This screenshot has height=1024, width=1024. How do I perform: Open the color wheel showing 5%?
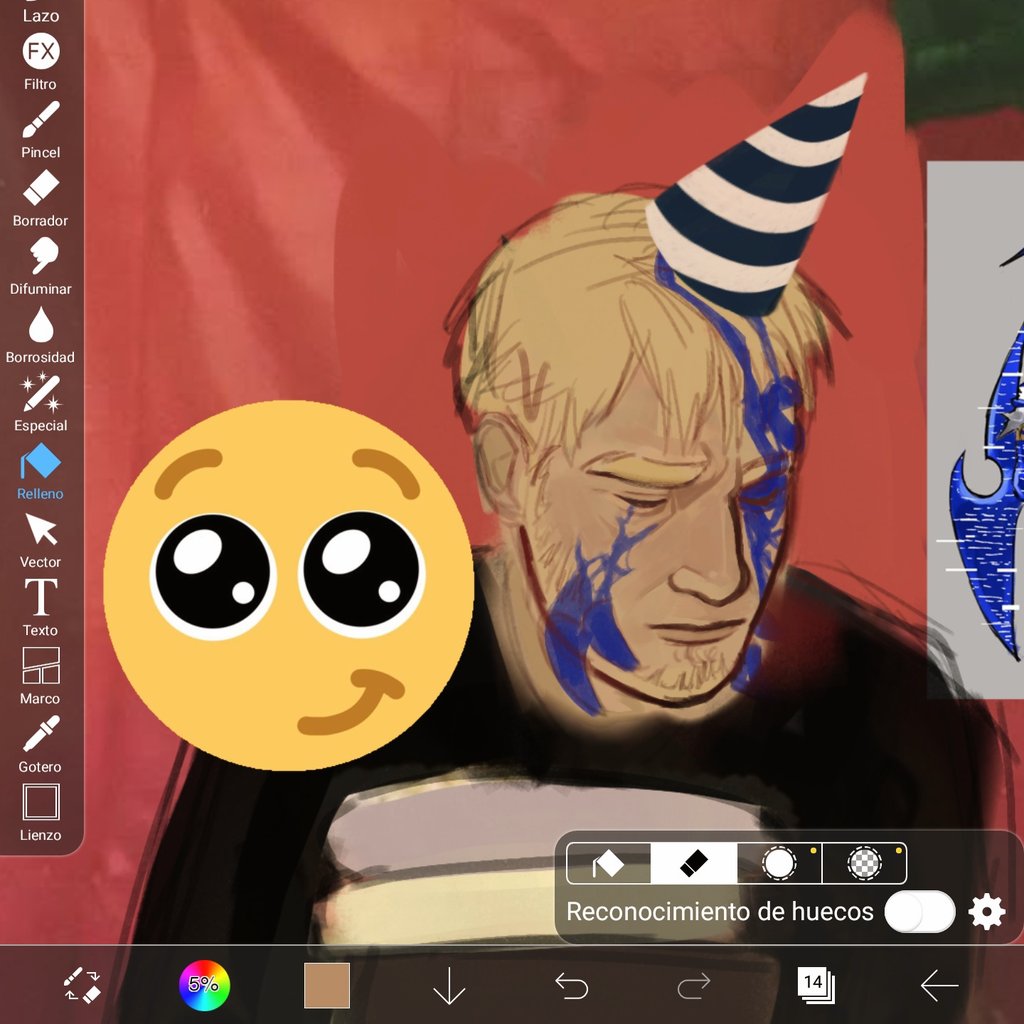point(204,985)
